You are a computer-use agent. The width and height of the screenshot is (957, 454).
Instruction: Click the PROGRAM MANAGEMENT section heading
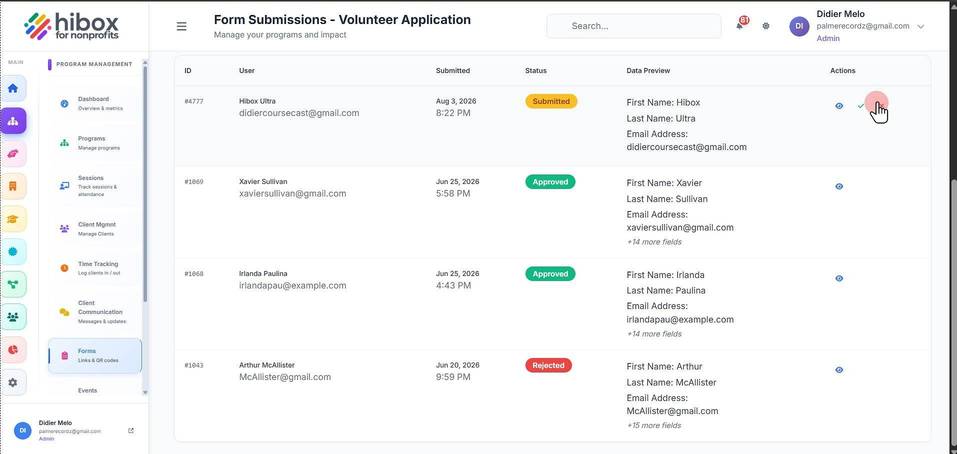click(x=94, y=64)
